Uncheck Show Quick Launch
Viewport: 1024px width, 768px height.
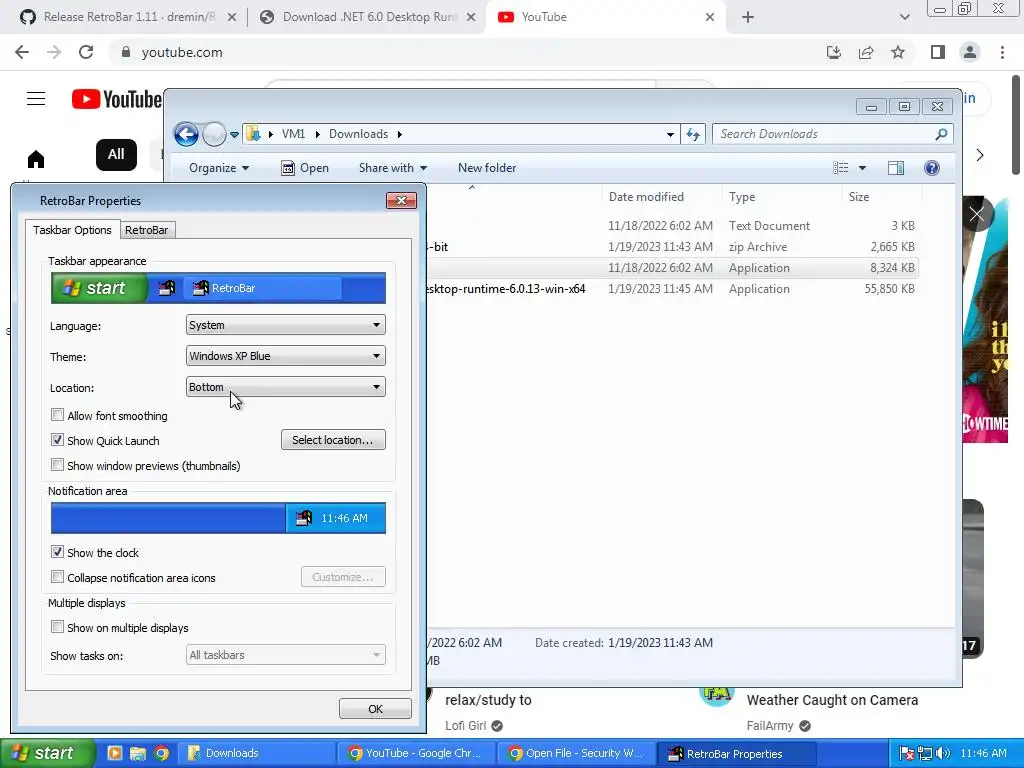click(57, 440)
